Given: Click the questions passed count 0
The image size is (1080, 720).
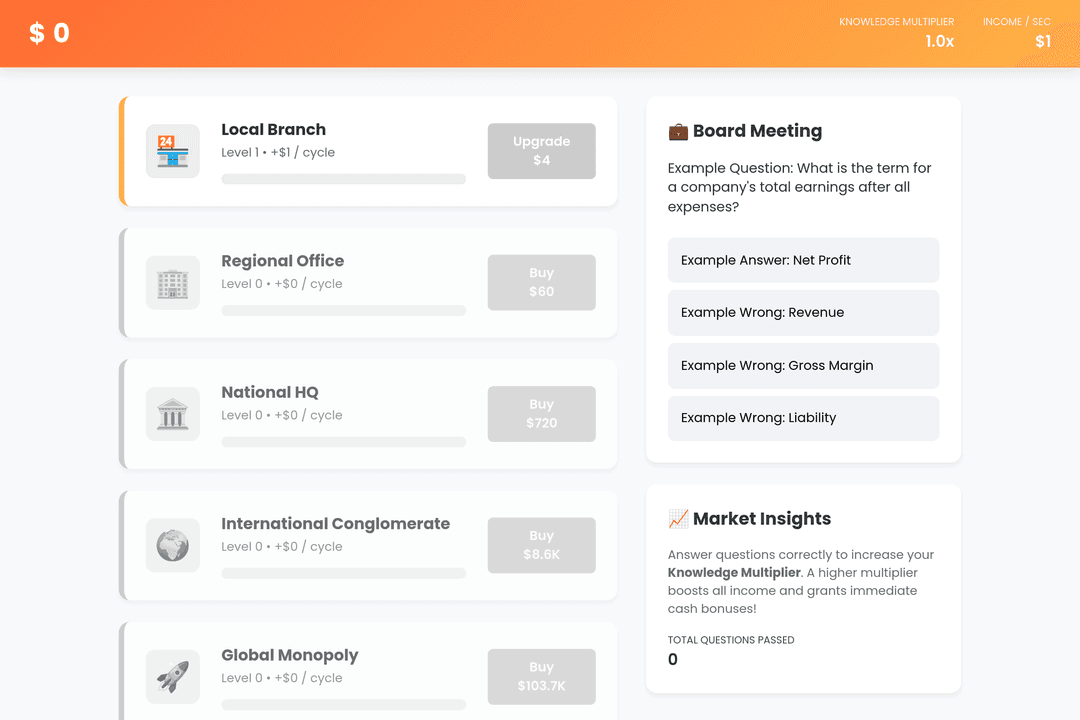Looking at the screenshot, I should [673, 659].
